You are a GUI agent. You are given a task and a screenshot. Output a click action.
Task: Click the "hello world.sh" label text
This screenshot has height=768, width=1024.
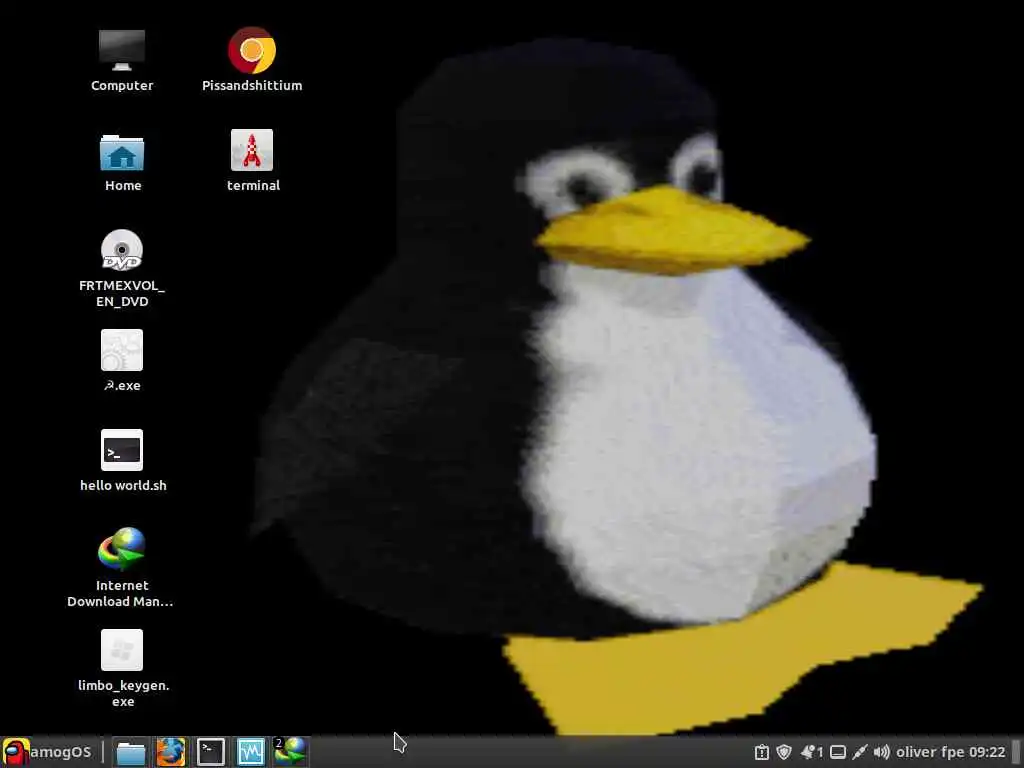[x=123, y=485]
